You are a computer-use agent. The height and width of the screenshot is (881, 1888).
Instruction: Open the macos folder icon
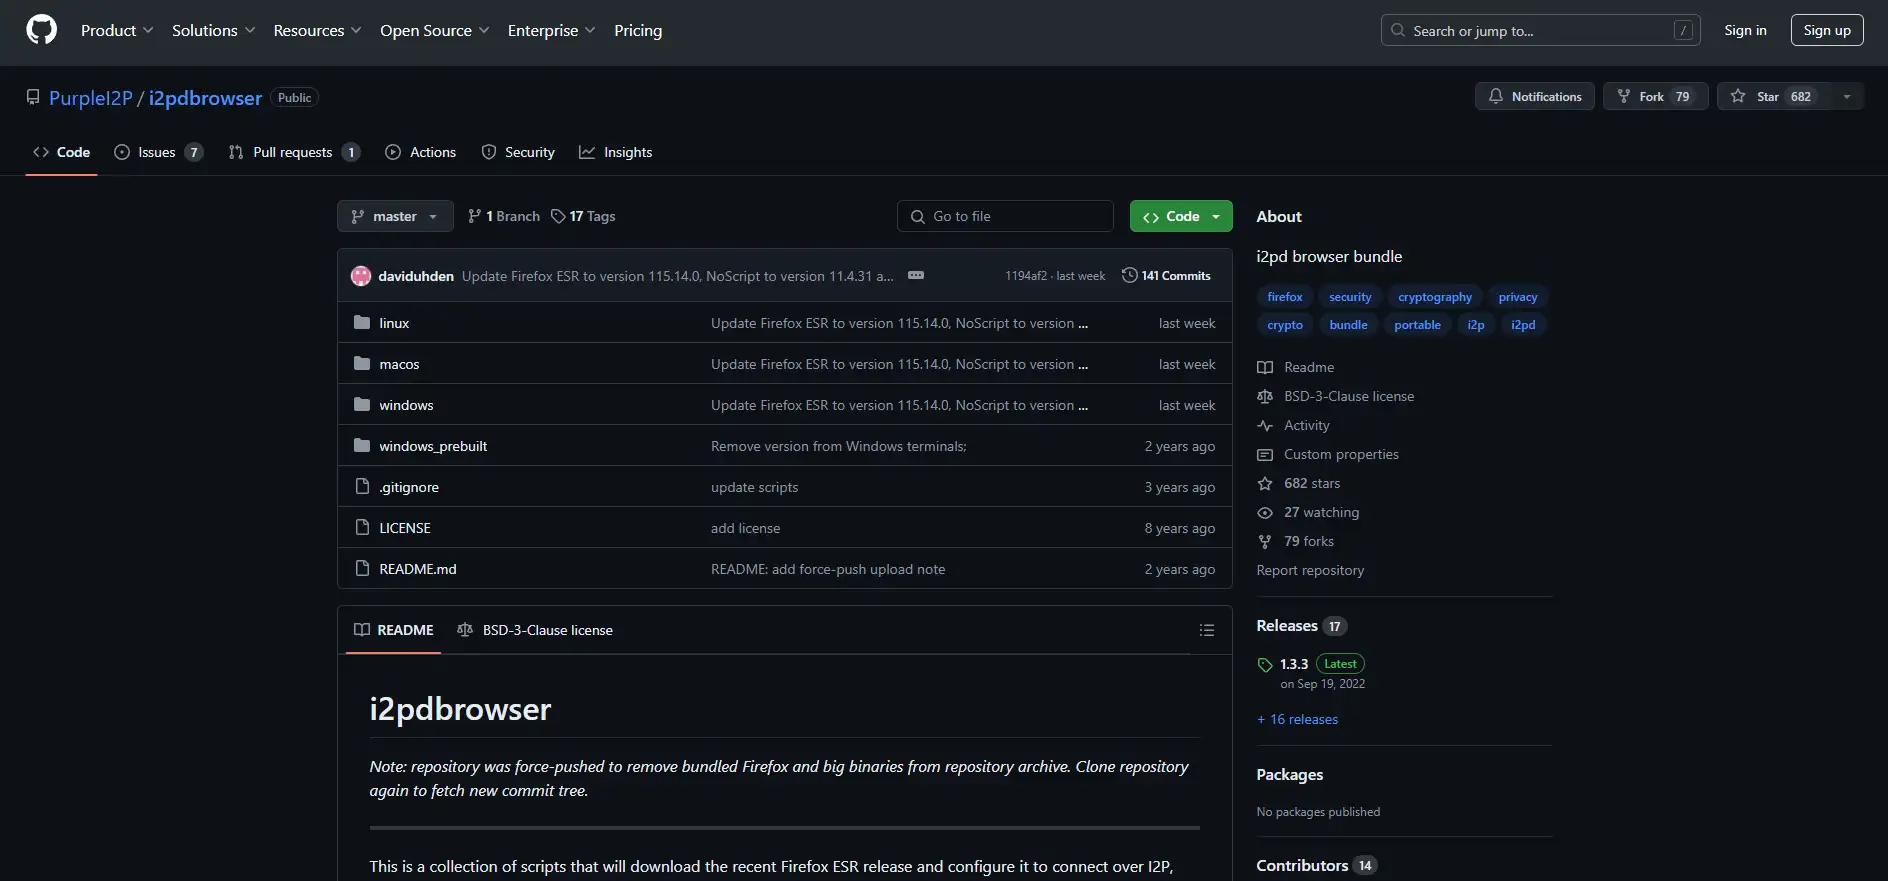click(362, 363)
